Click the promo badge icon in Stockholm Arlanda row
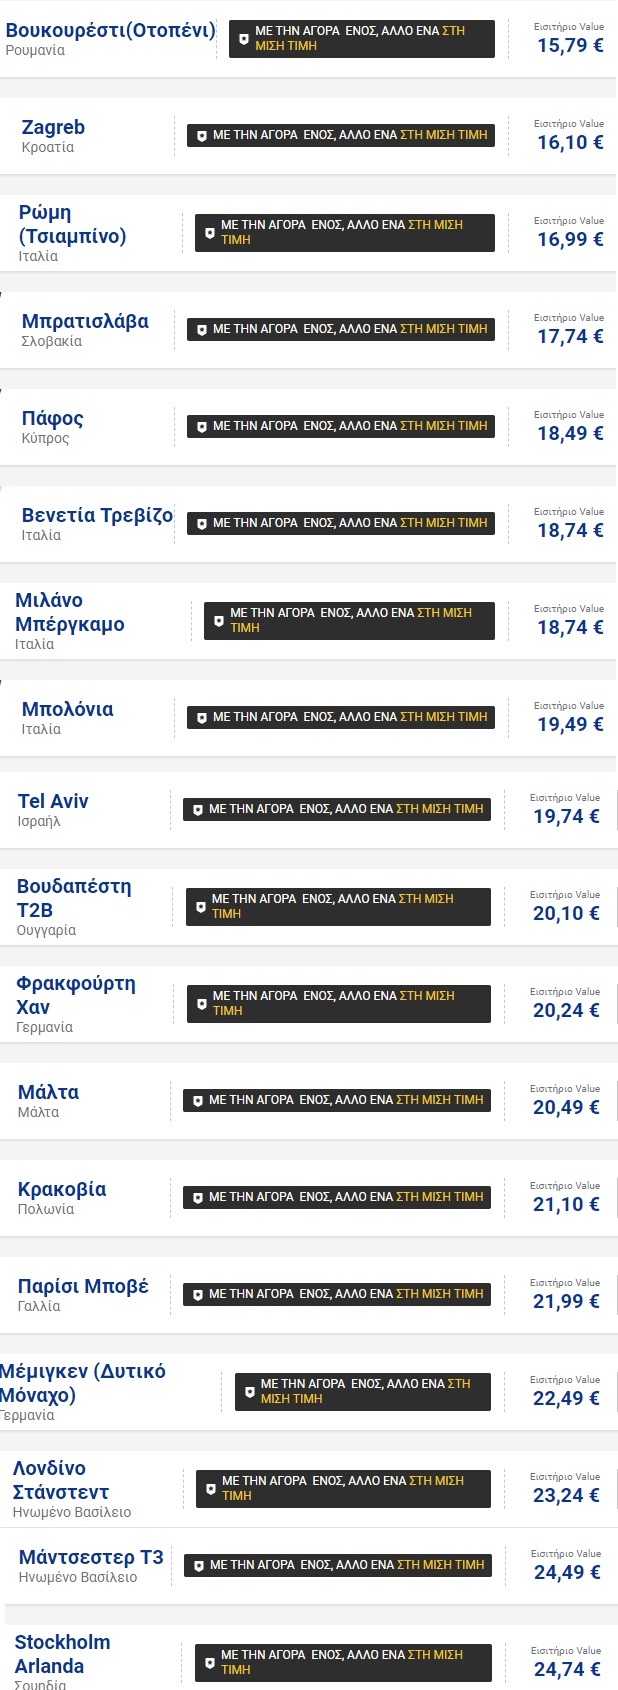The height and width of the screenshot is (1690, 618). (209, 1663)
